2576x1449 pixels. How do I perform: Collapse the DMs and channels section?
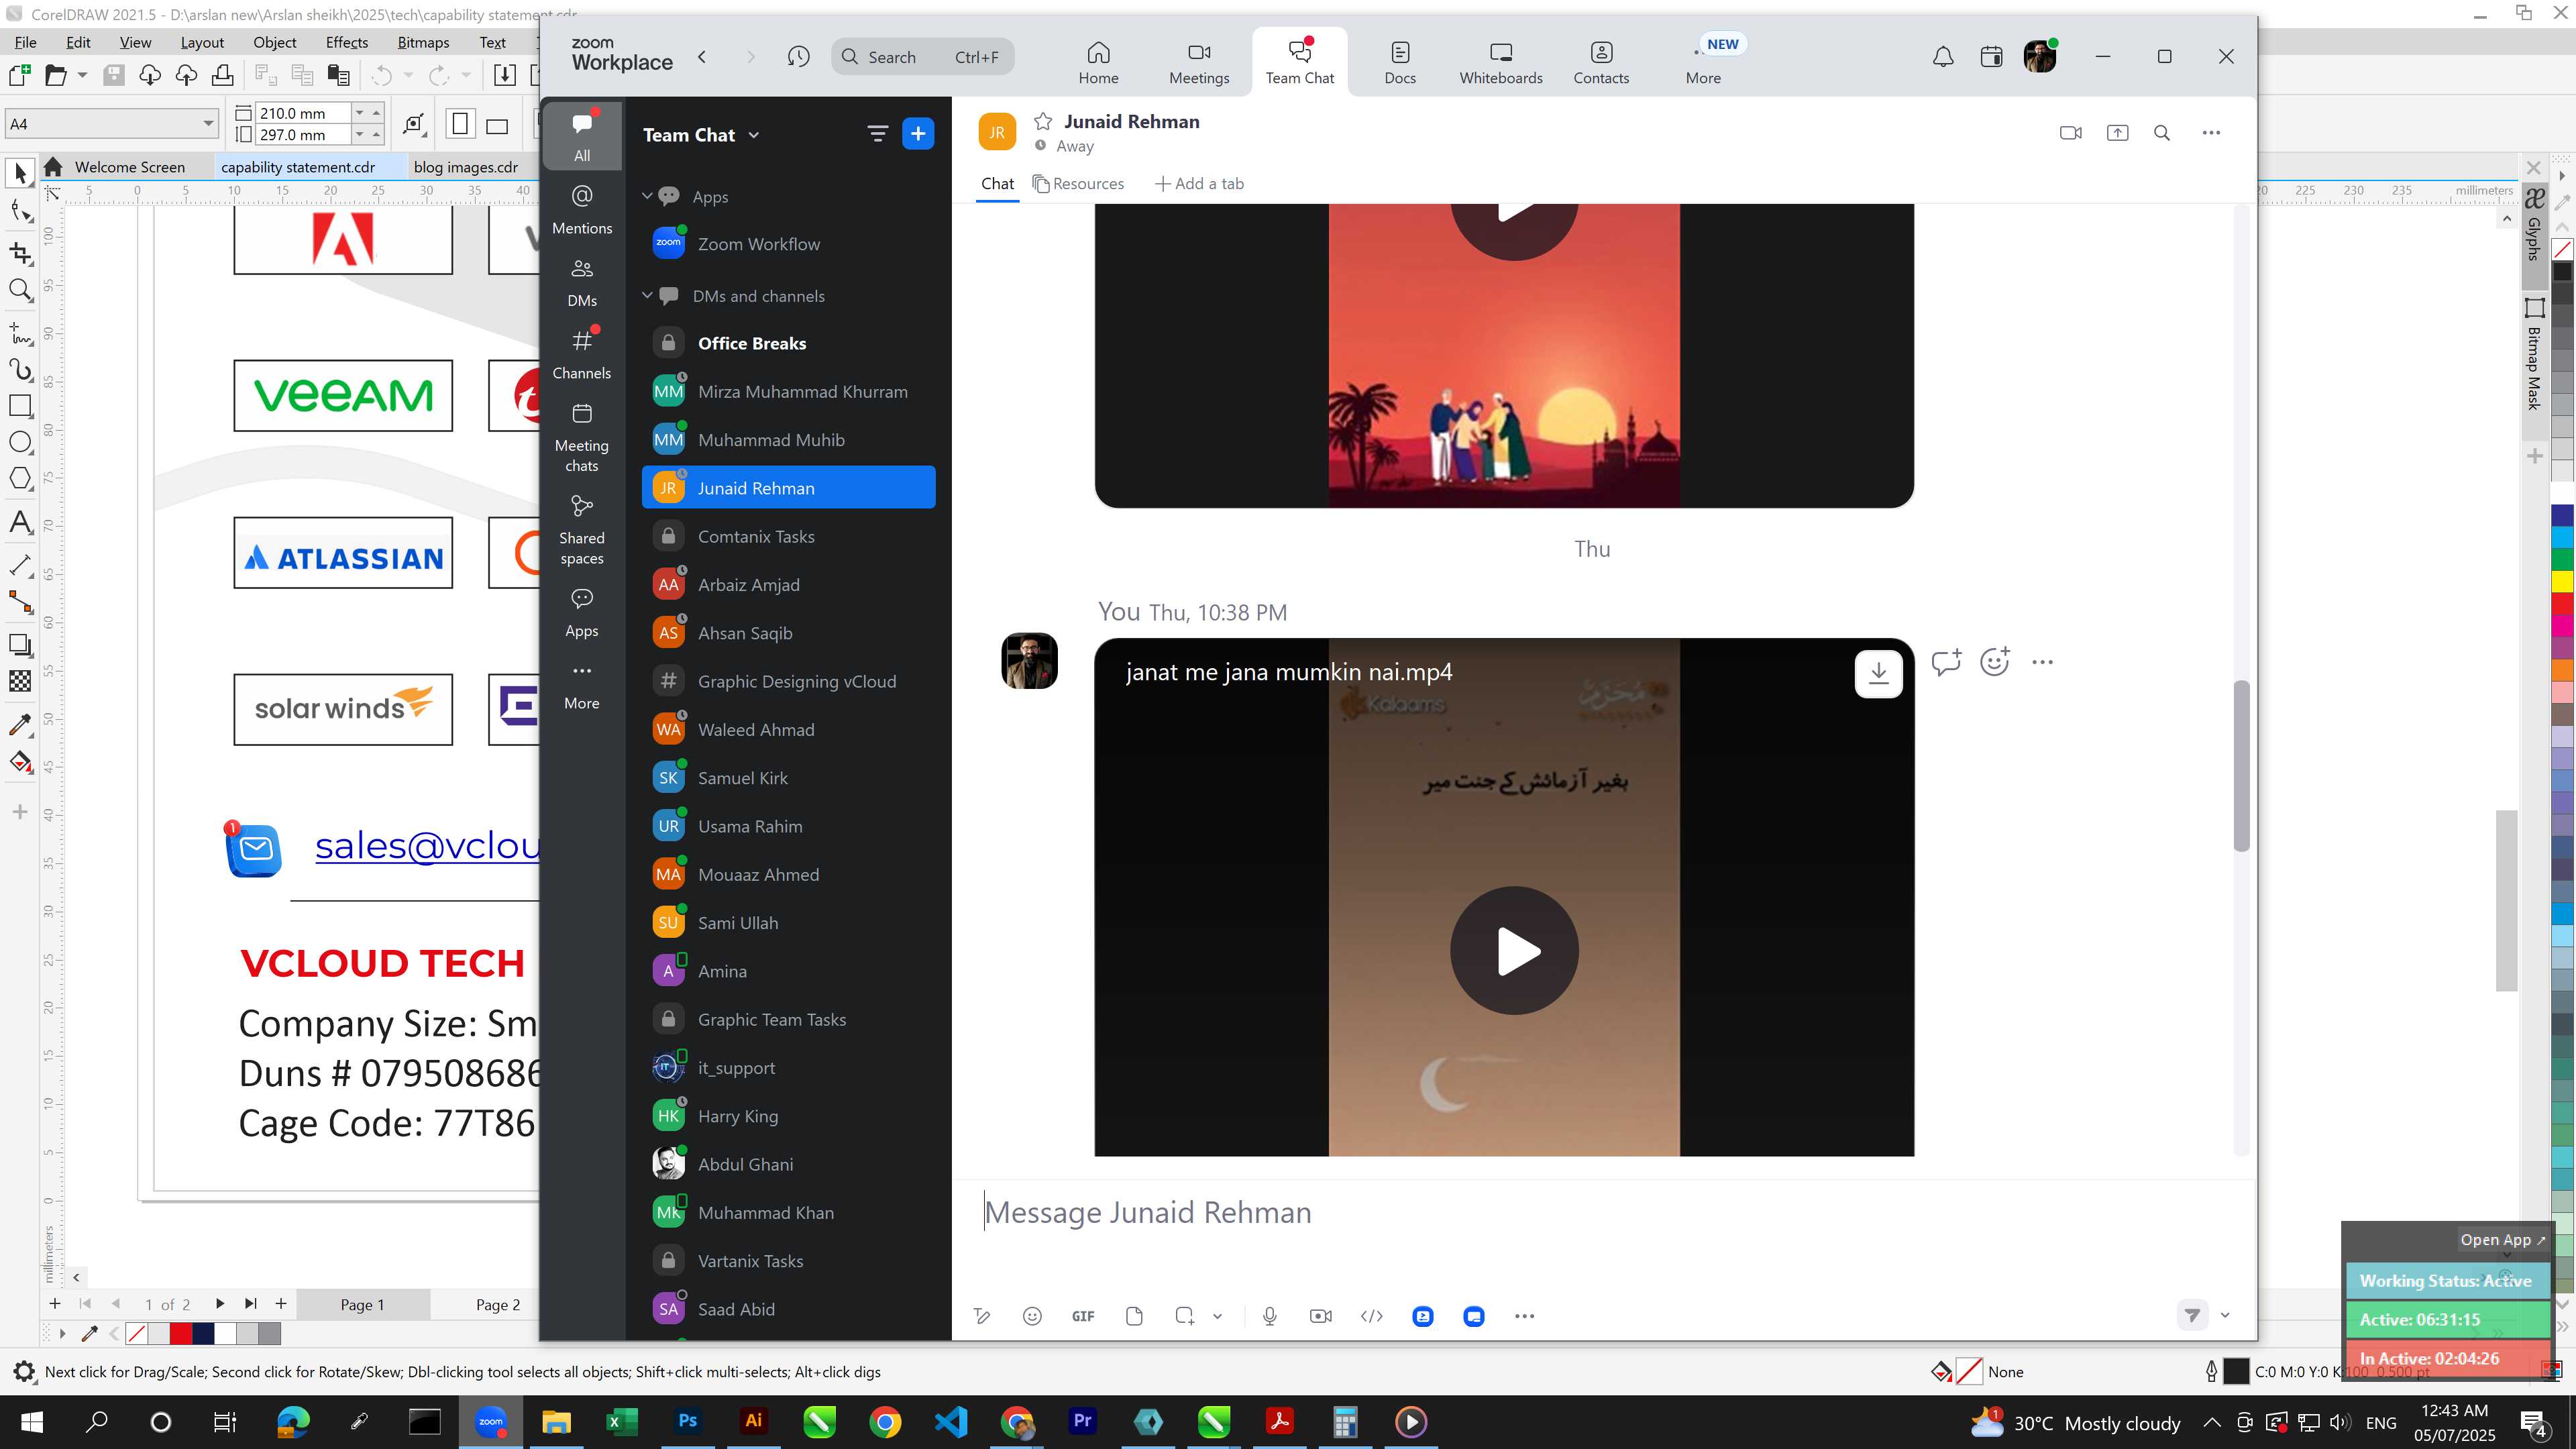coord(647,295)
